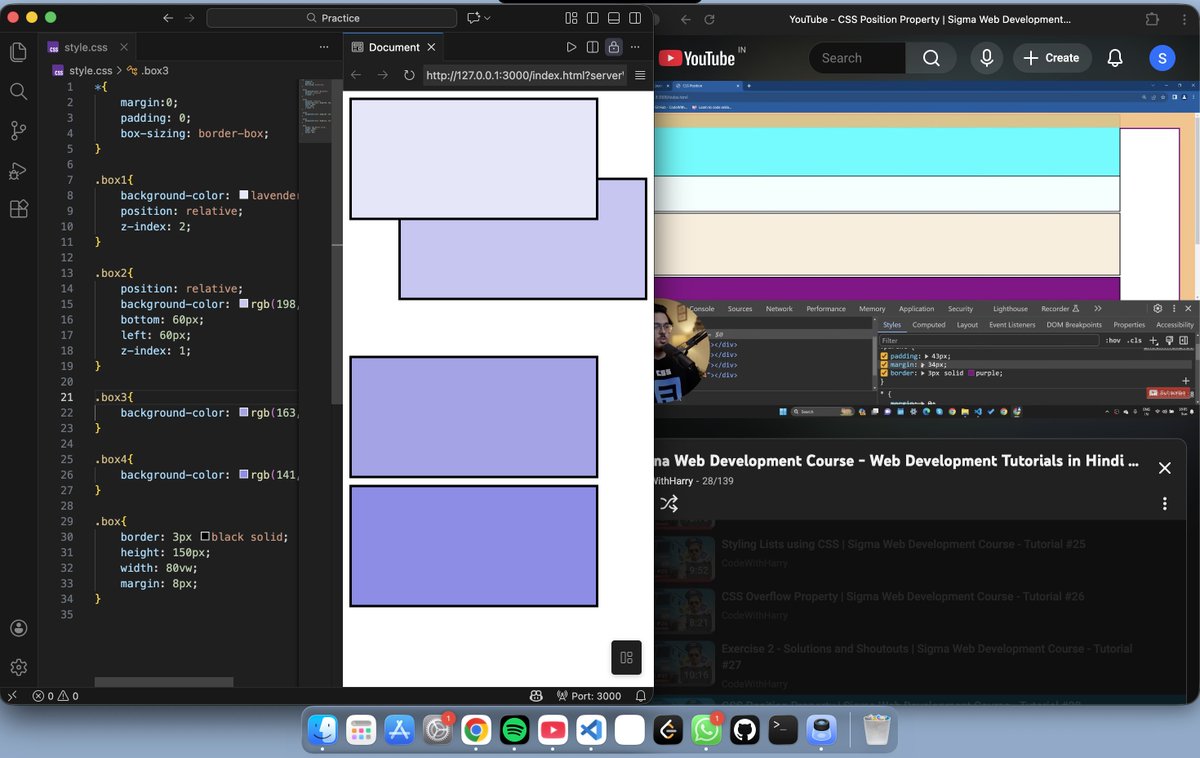Open the errors and warnings status item
1200x758 pixels.
point(55,696)
